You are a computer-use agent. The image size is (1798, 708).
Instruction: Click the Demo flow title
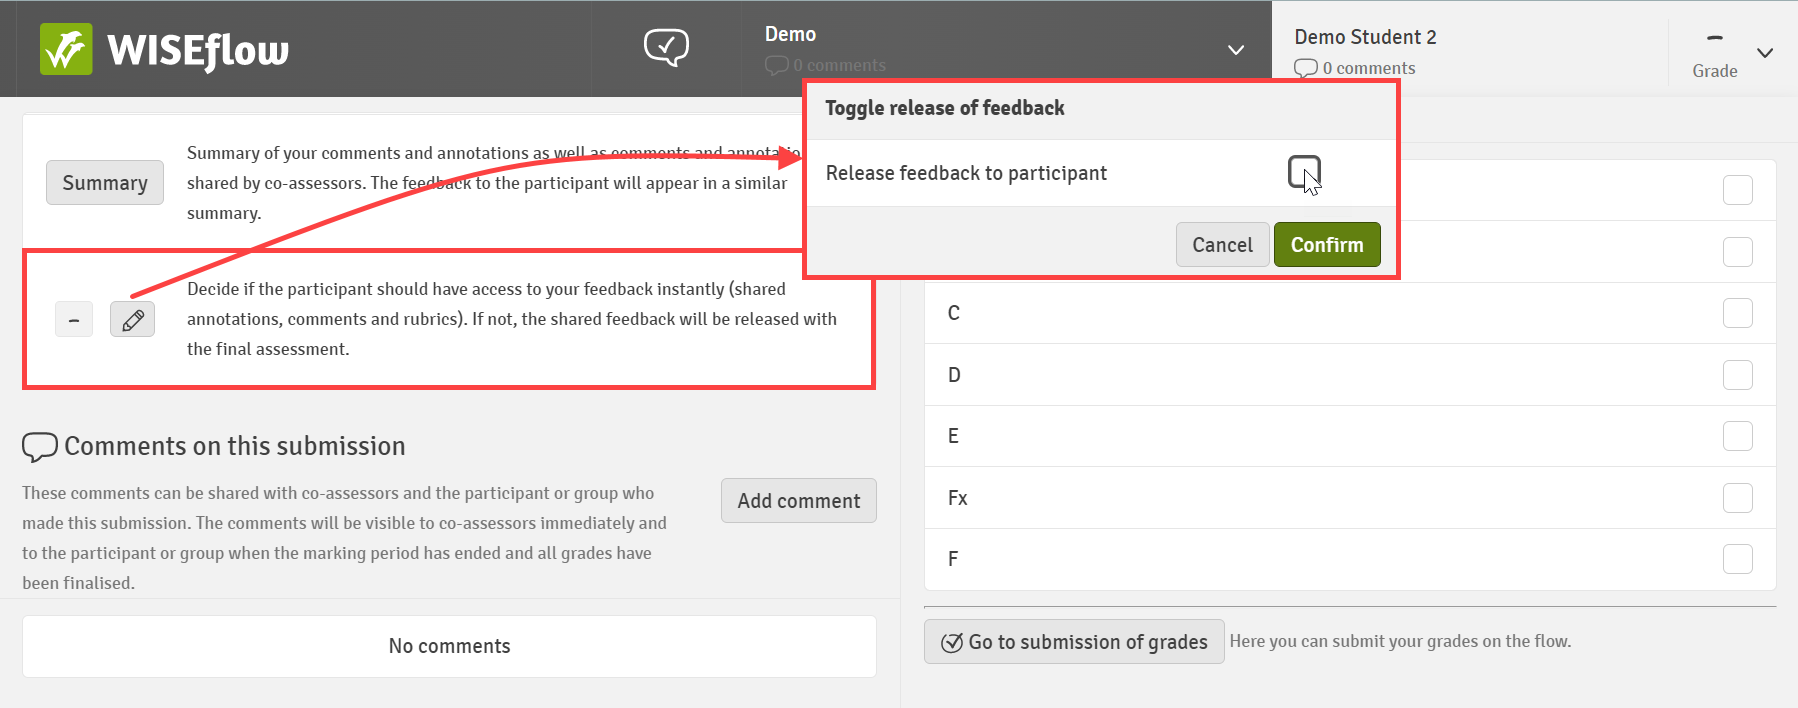tap(790, 34)
